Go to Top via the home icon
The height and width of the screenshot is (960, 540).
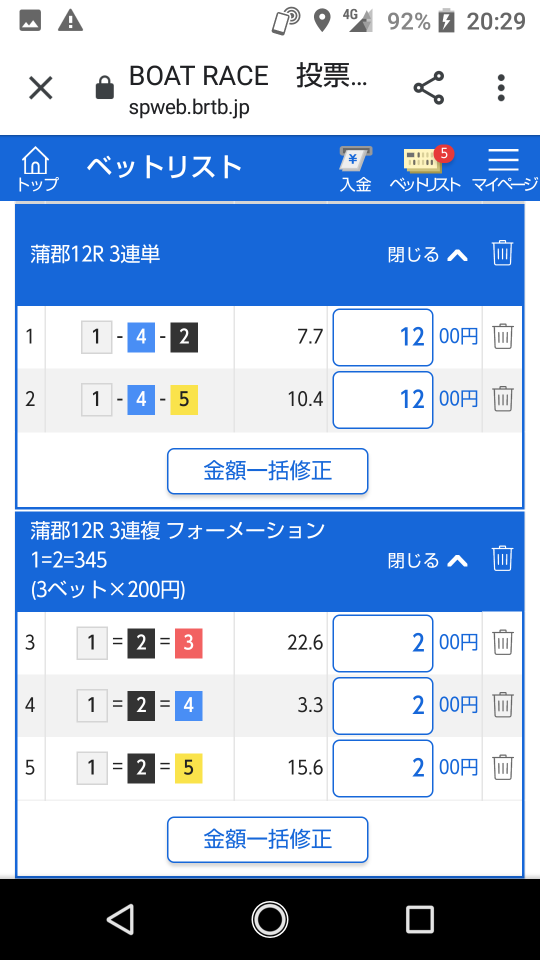[39, 169]
